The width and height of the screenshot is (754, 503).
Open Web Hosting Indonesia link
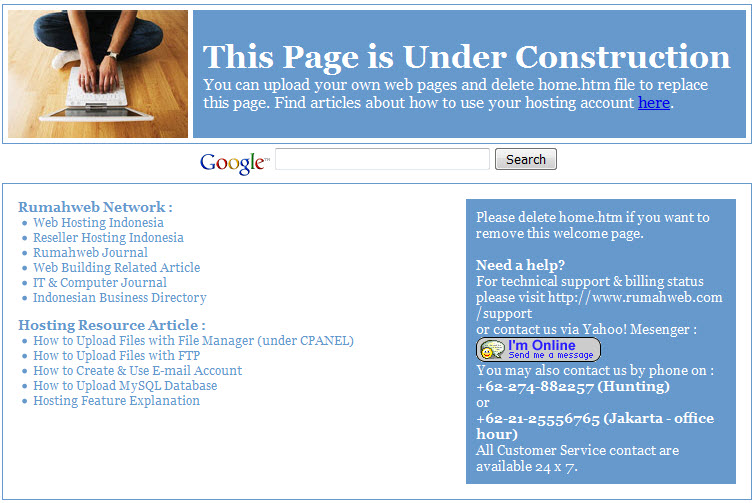pos(98,223)
